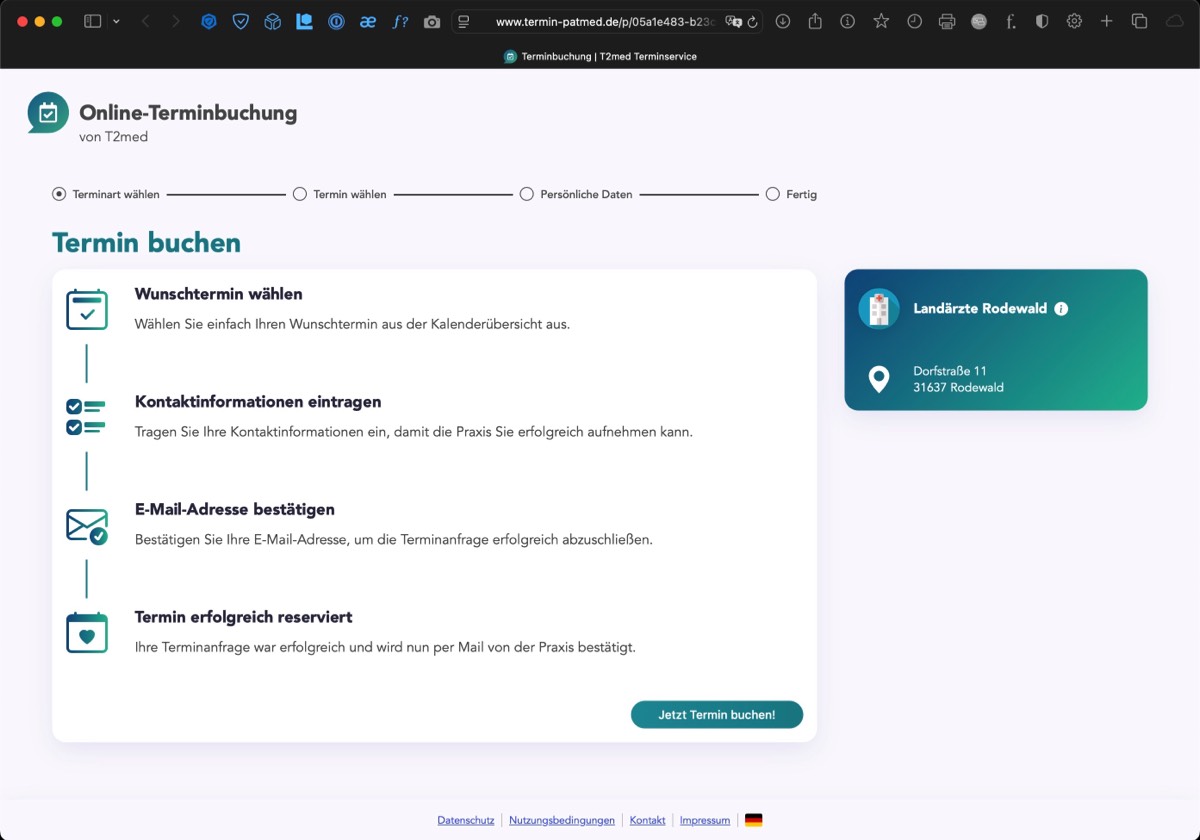The height and width of the screenshot is (840, 1200).
Task: Click the blue checkmark shield extension icon
Action: click(x=240, y=21)
